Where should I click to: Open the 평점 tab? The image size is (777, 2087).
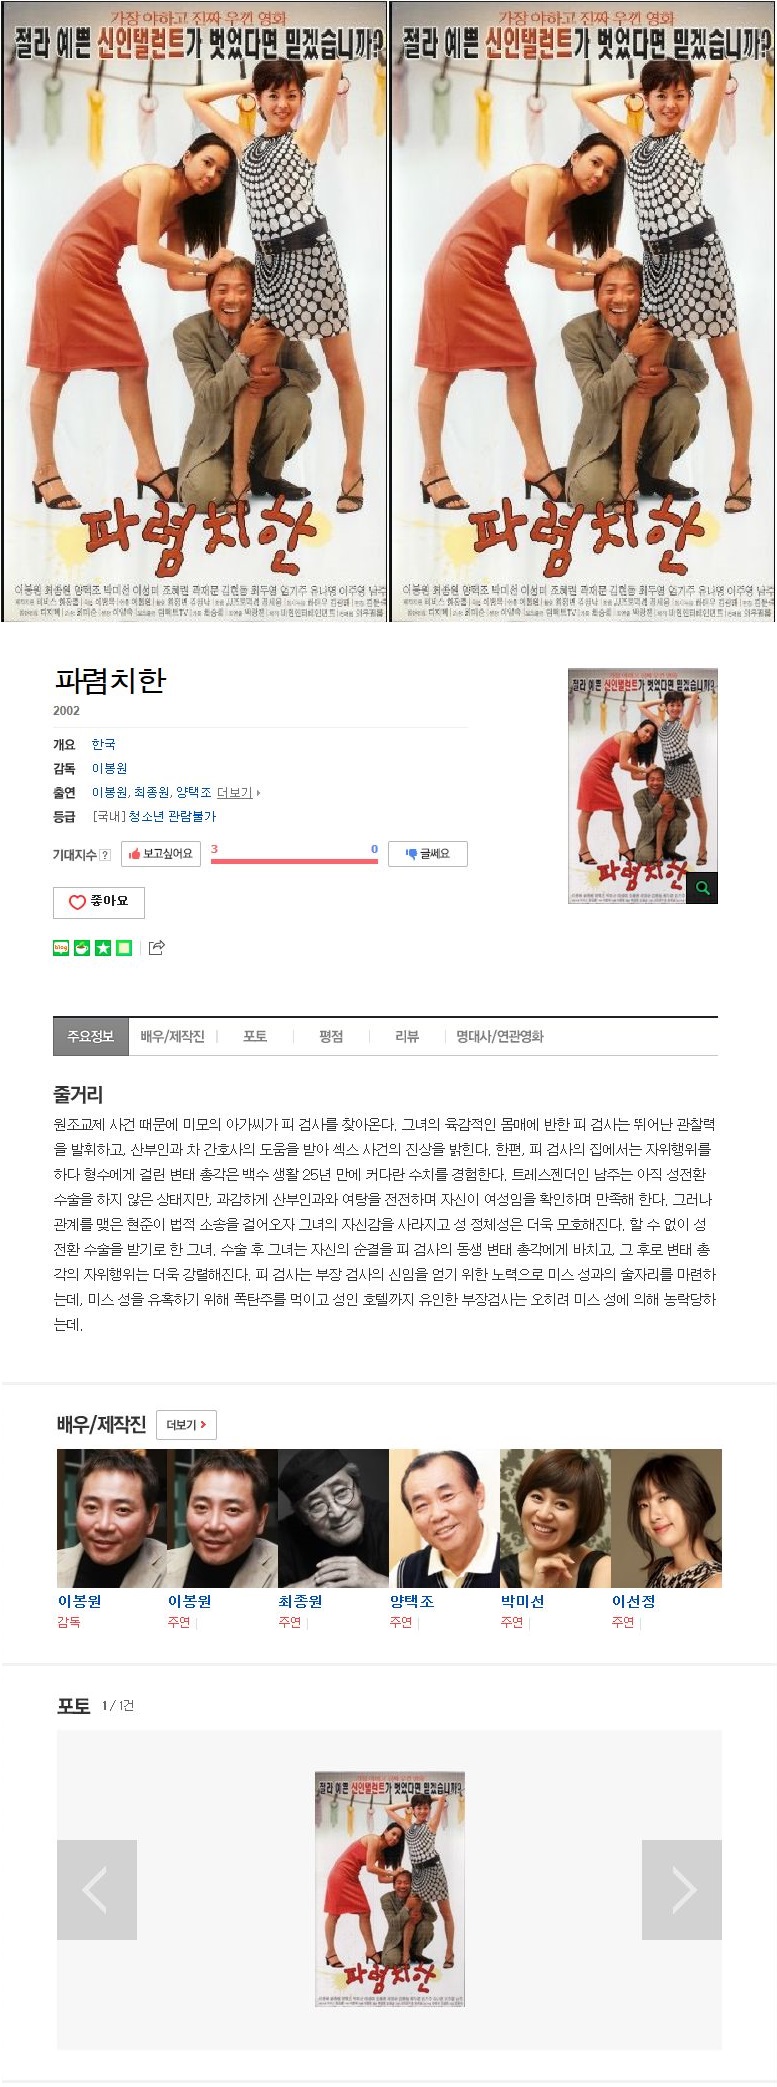(x=331, y=1037)
